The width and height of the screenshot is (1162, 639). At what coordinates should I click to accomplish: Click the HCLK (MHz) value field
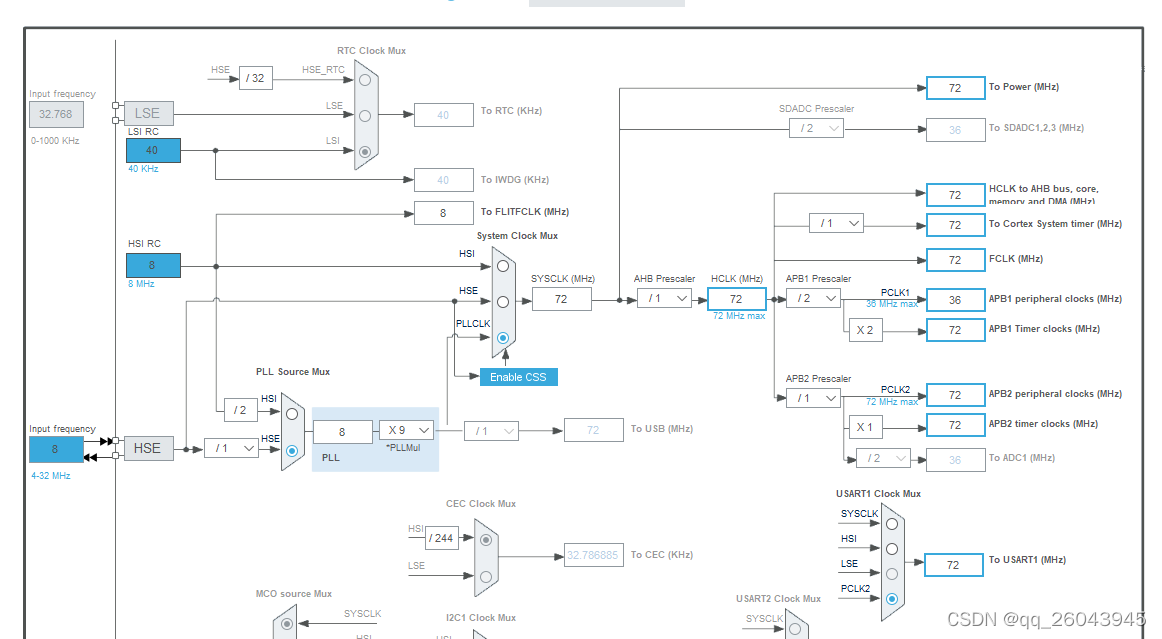coord(737,299)
